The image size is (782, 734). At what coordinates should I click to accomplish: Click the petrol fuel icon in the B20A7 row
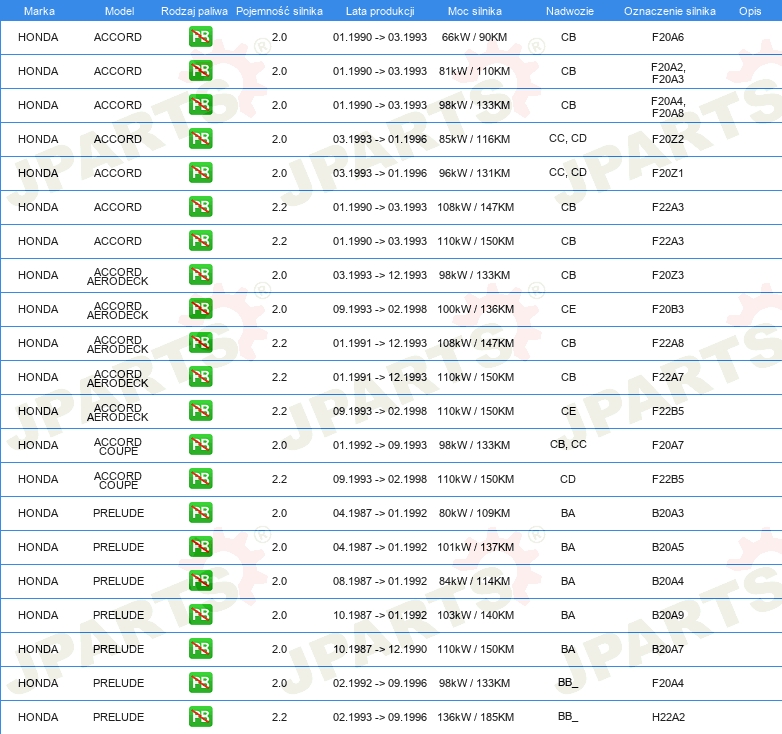(200, 648)
